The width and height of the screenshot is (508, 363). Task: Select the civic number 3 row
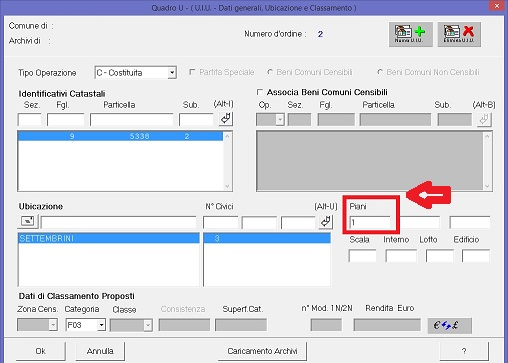tap(267, 238)
